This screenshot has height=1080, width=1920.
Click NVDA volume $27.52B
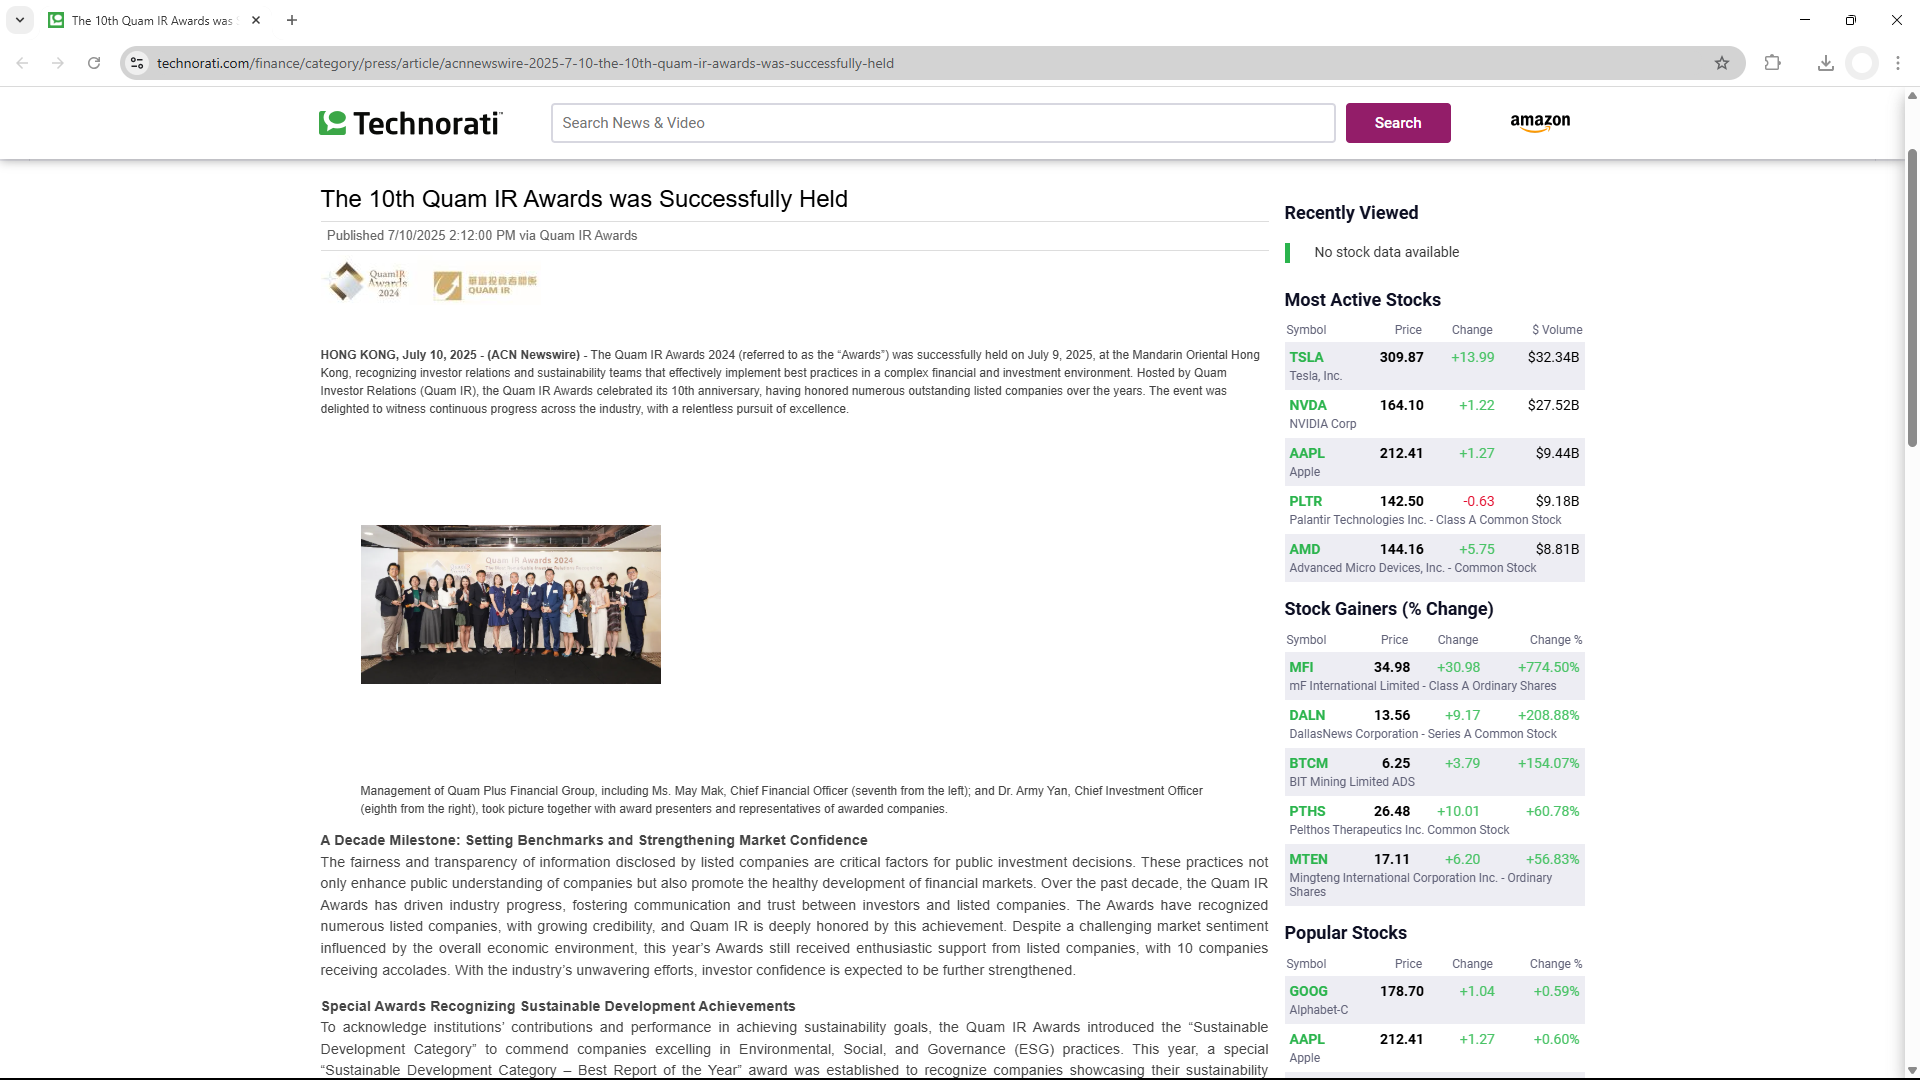tap(1553, 405)
